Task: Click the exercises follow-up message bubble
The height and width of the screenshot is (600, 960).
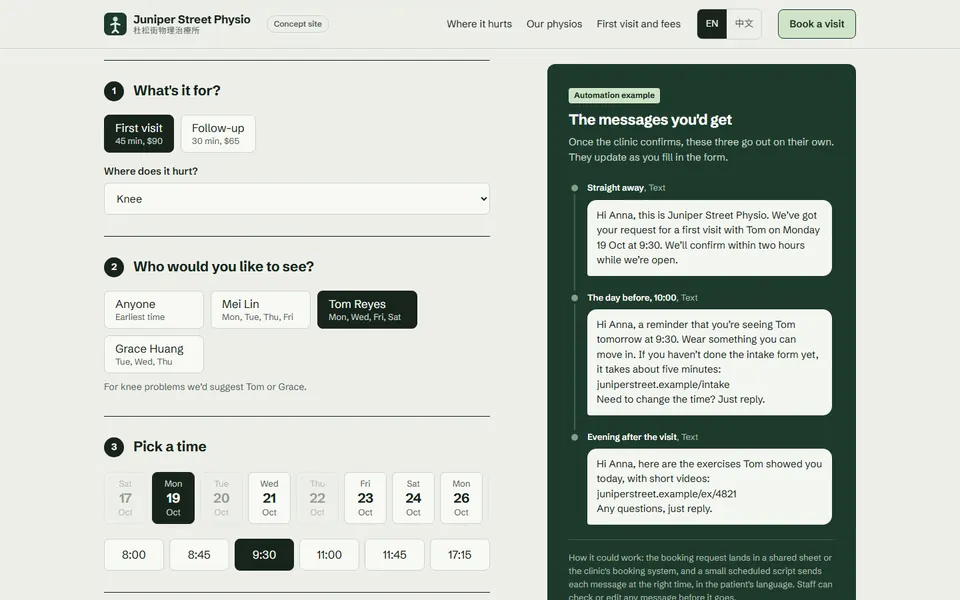Action: tap(709, 486)
